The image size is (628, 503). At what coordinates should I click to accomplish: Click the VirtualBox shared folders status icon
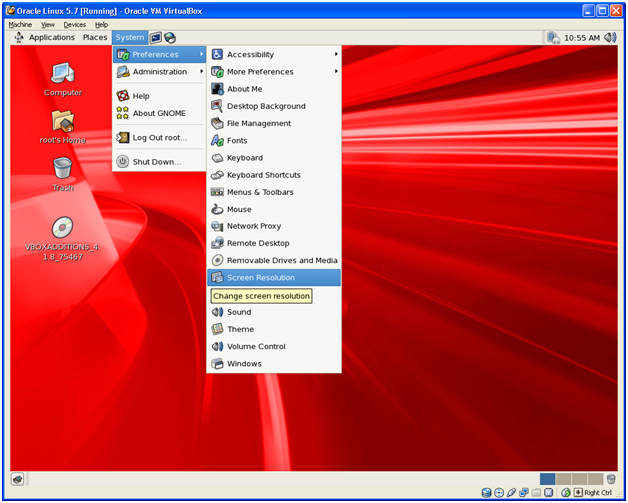click(x=536, y=493)
